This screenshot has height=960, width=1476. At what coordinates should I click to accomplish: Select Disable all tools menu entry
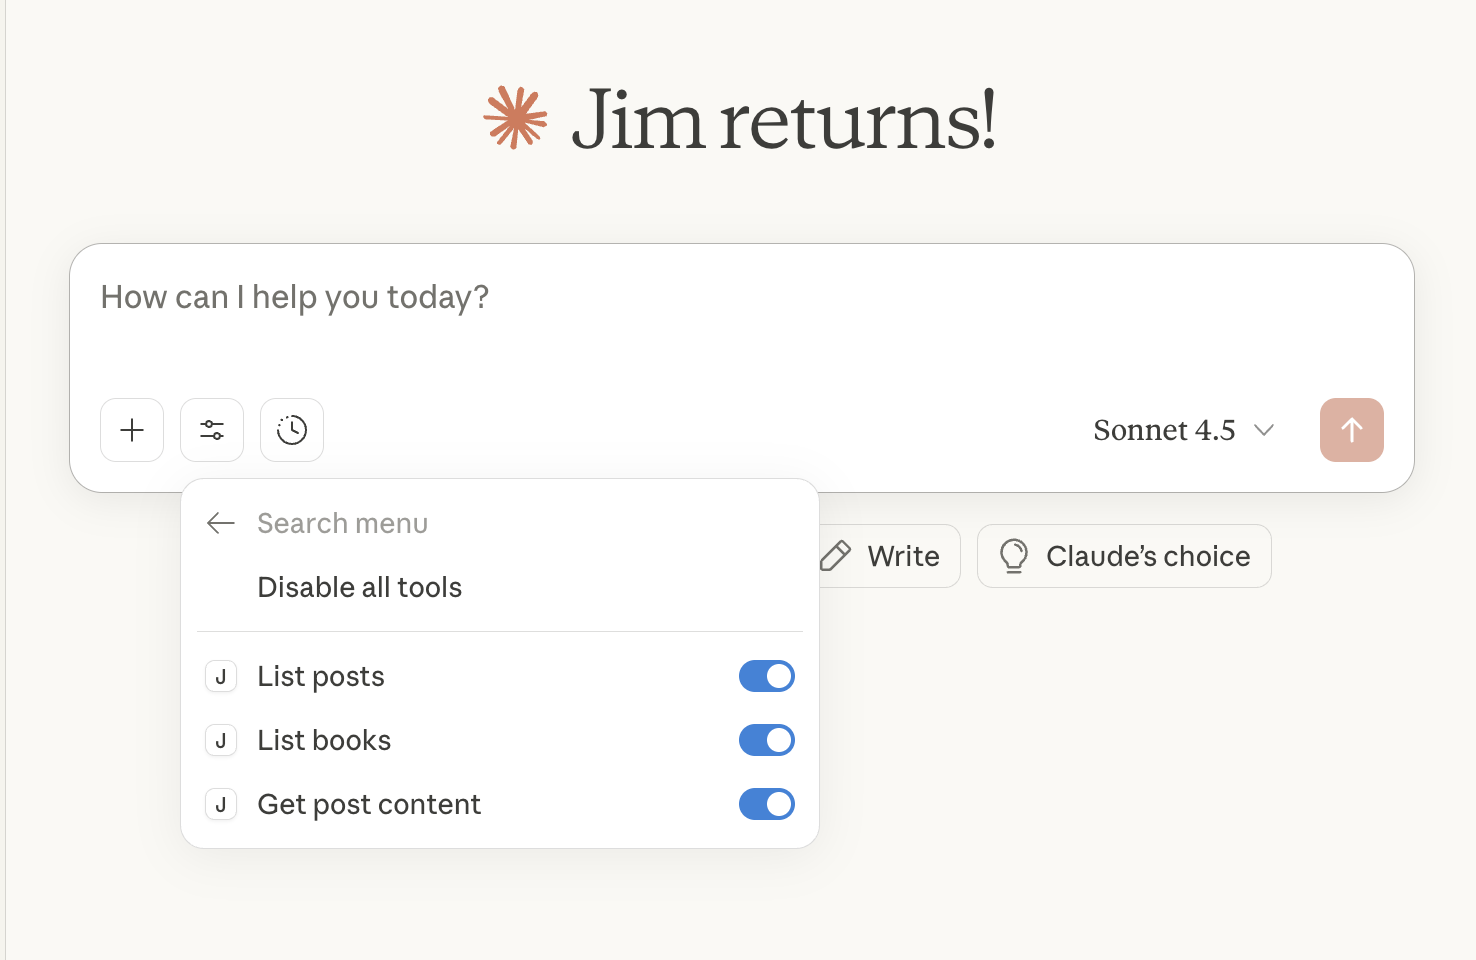tap(360, 587)
